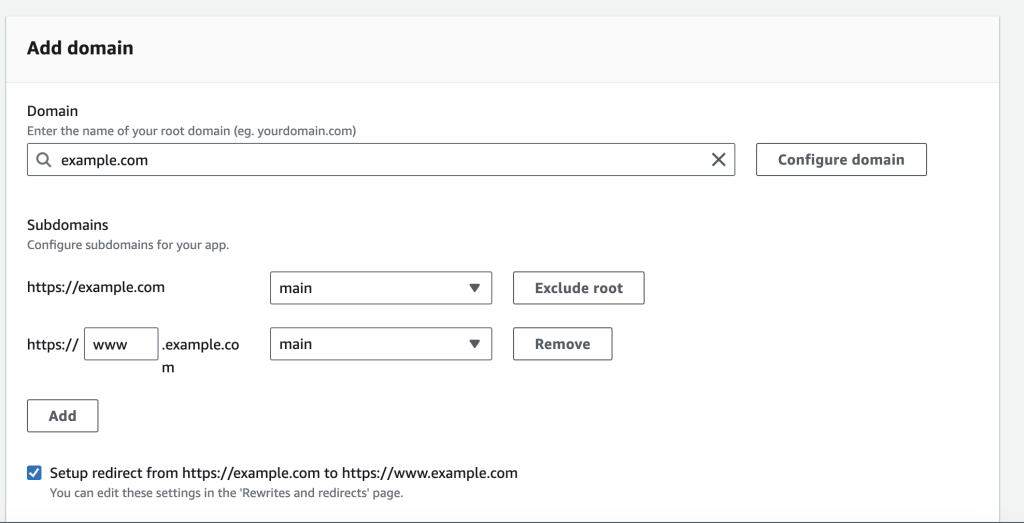Screen dimensions: 1024x523
Task: Click the Subdomains section label
Action: (67, 225)
